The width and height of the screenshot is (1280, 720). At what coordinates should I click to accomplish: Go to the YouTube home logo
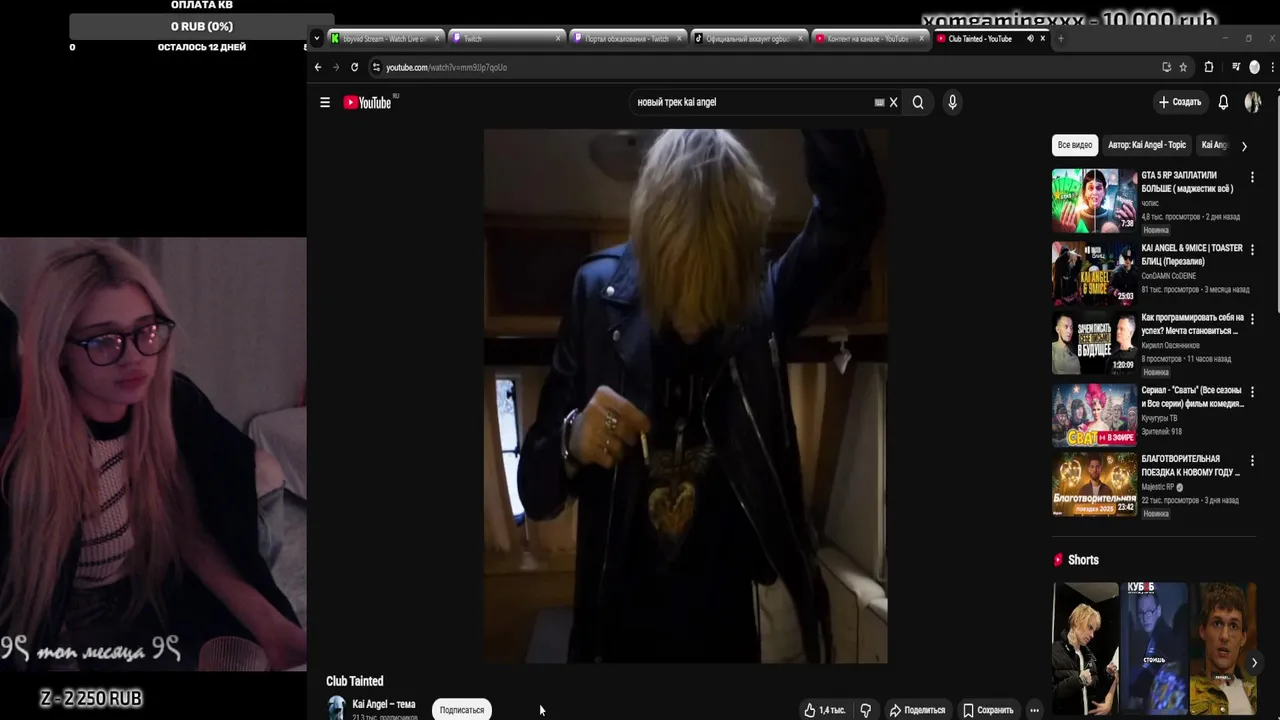pos(369,102)
